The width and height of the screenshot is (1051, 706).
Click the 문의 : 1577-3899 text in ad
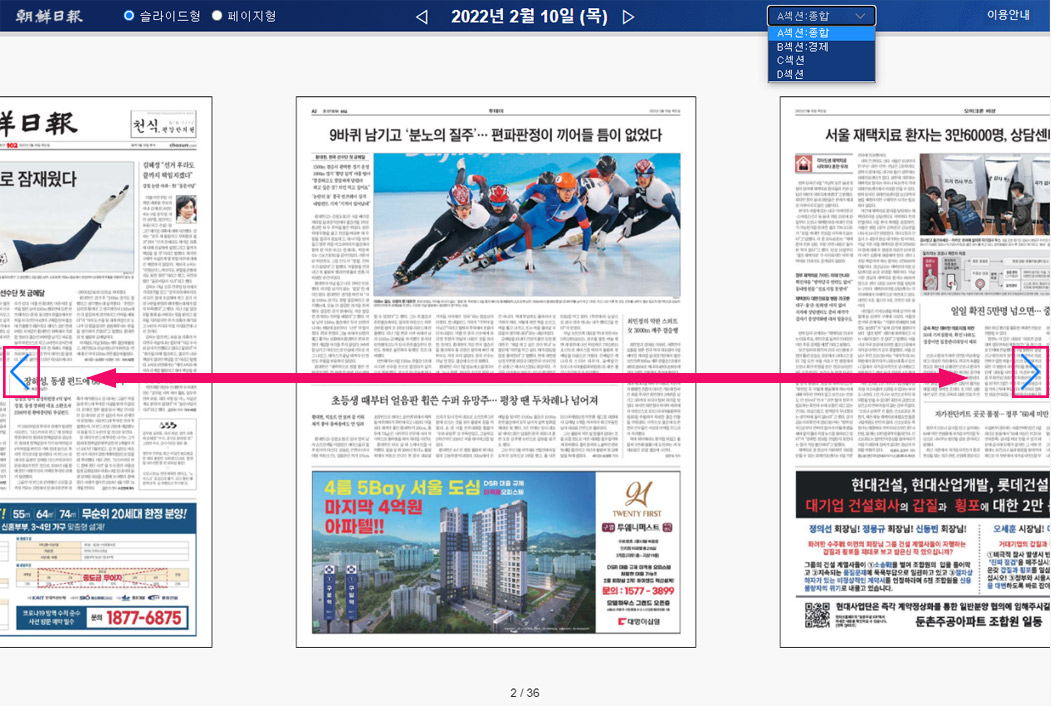coord(637,591)
